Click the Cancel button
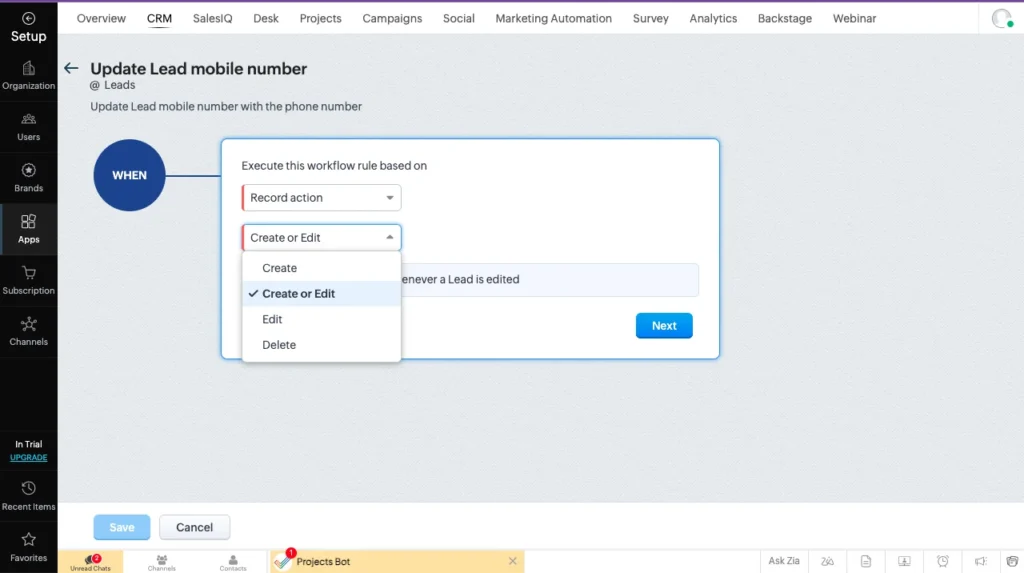This screenshot has width=1024, height=573. tap(194, 527)
